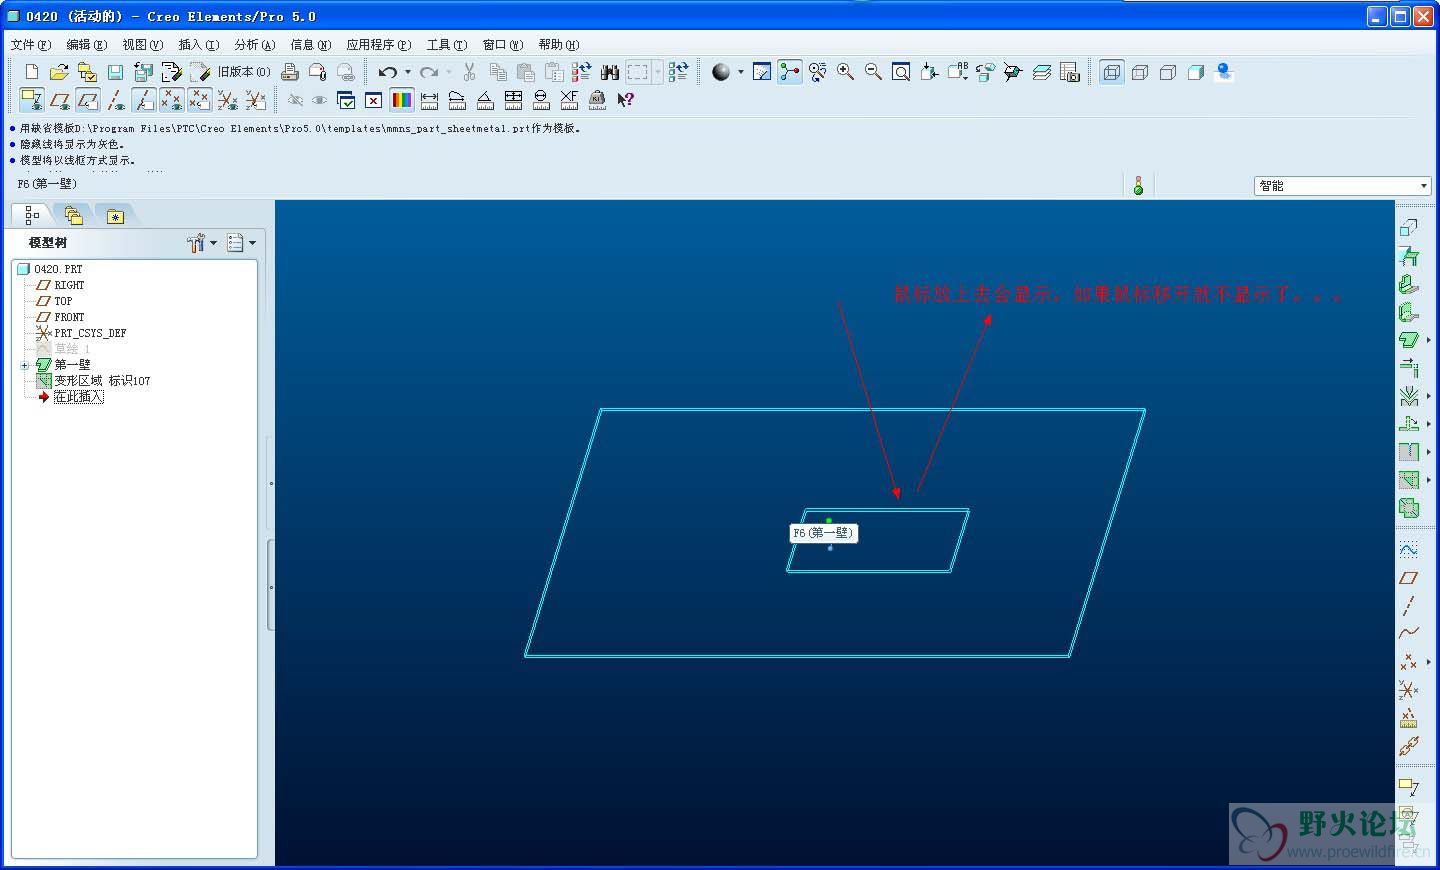The width and height of the screenshot is (1440, 870).
Task: Click the Rip tool icon
Action: (1408, 452)
